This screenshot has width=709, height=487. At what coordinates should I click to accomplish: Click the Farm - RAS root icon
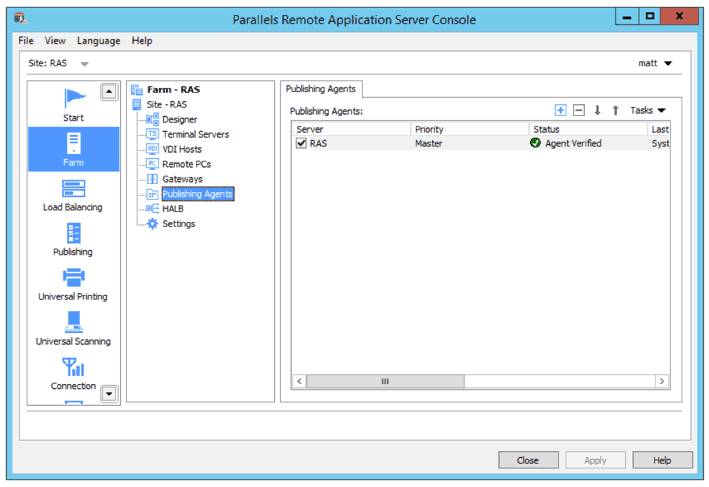[137, 90]
